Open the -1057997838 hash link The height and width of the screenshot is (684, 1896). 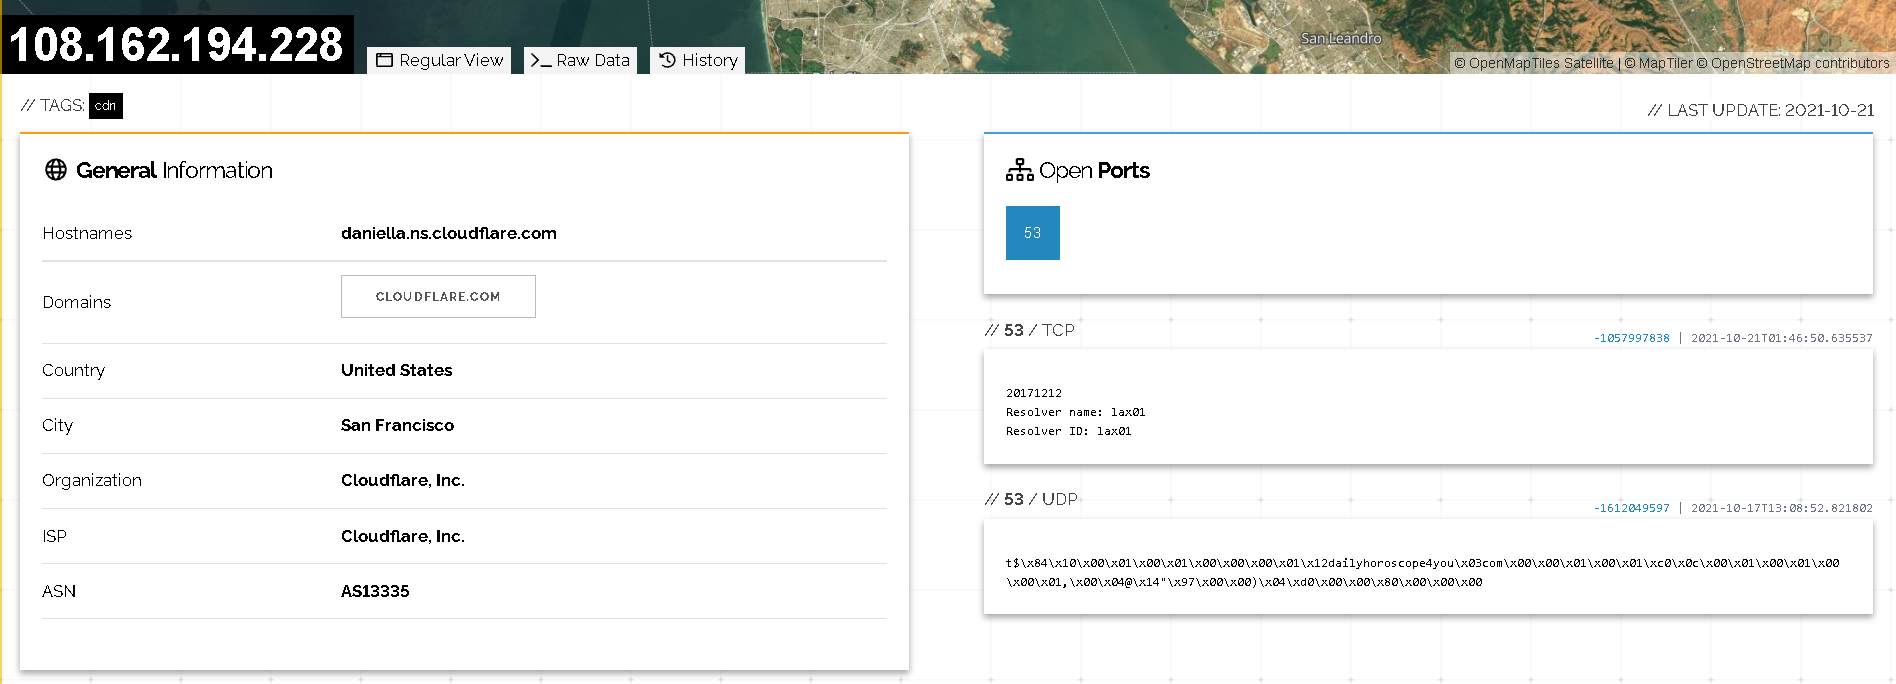(x=1631, y=338)
